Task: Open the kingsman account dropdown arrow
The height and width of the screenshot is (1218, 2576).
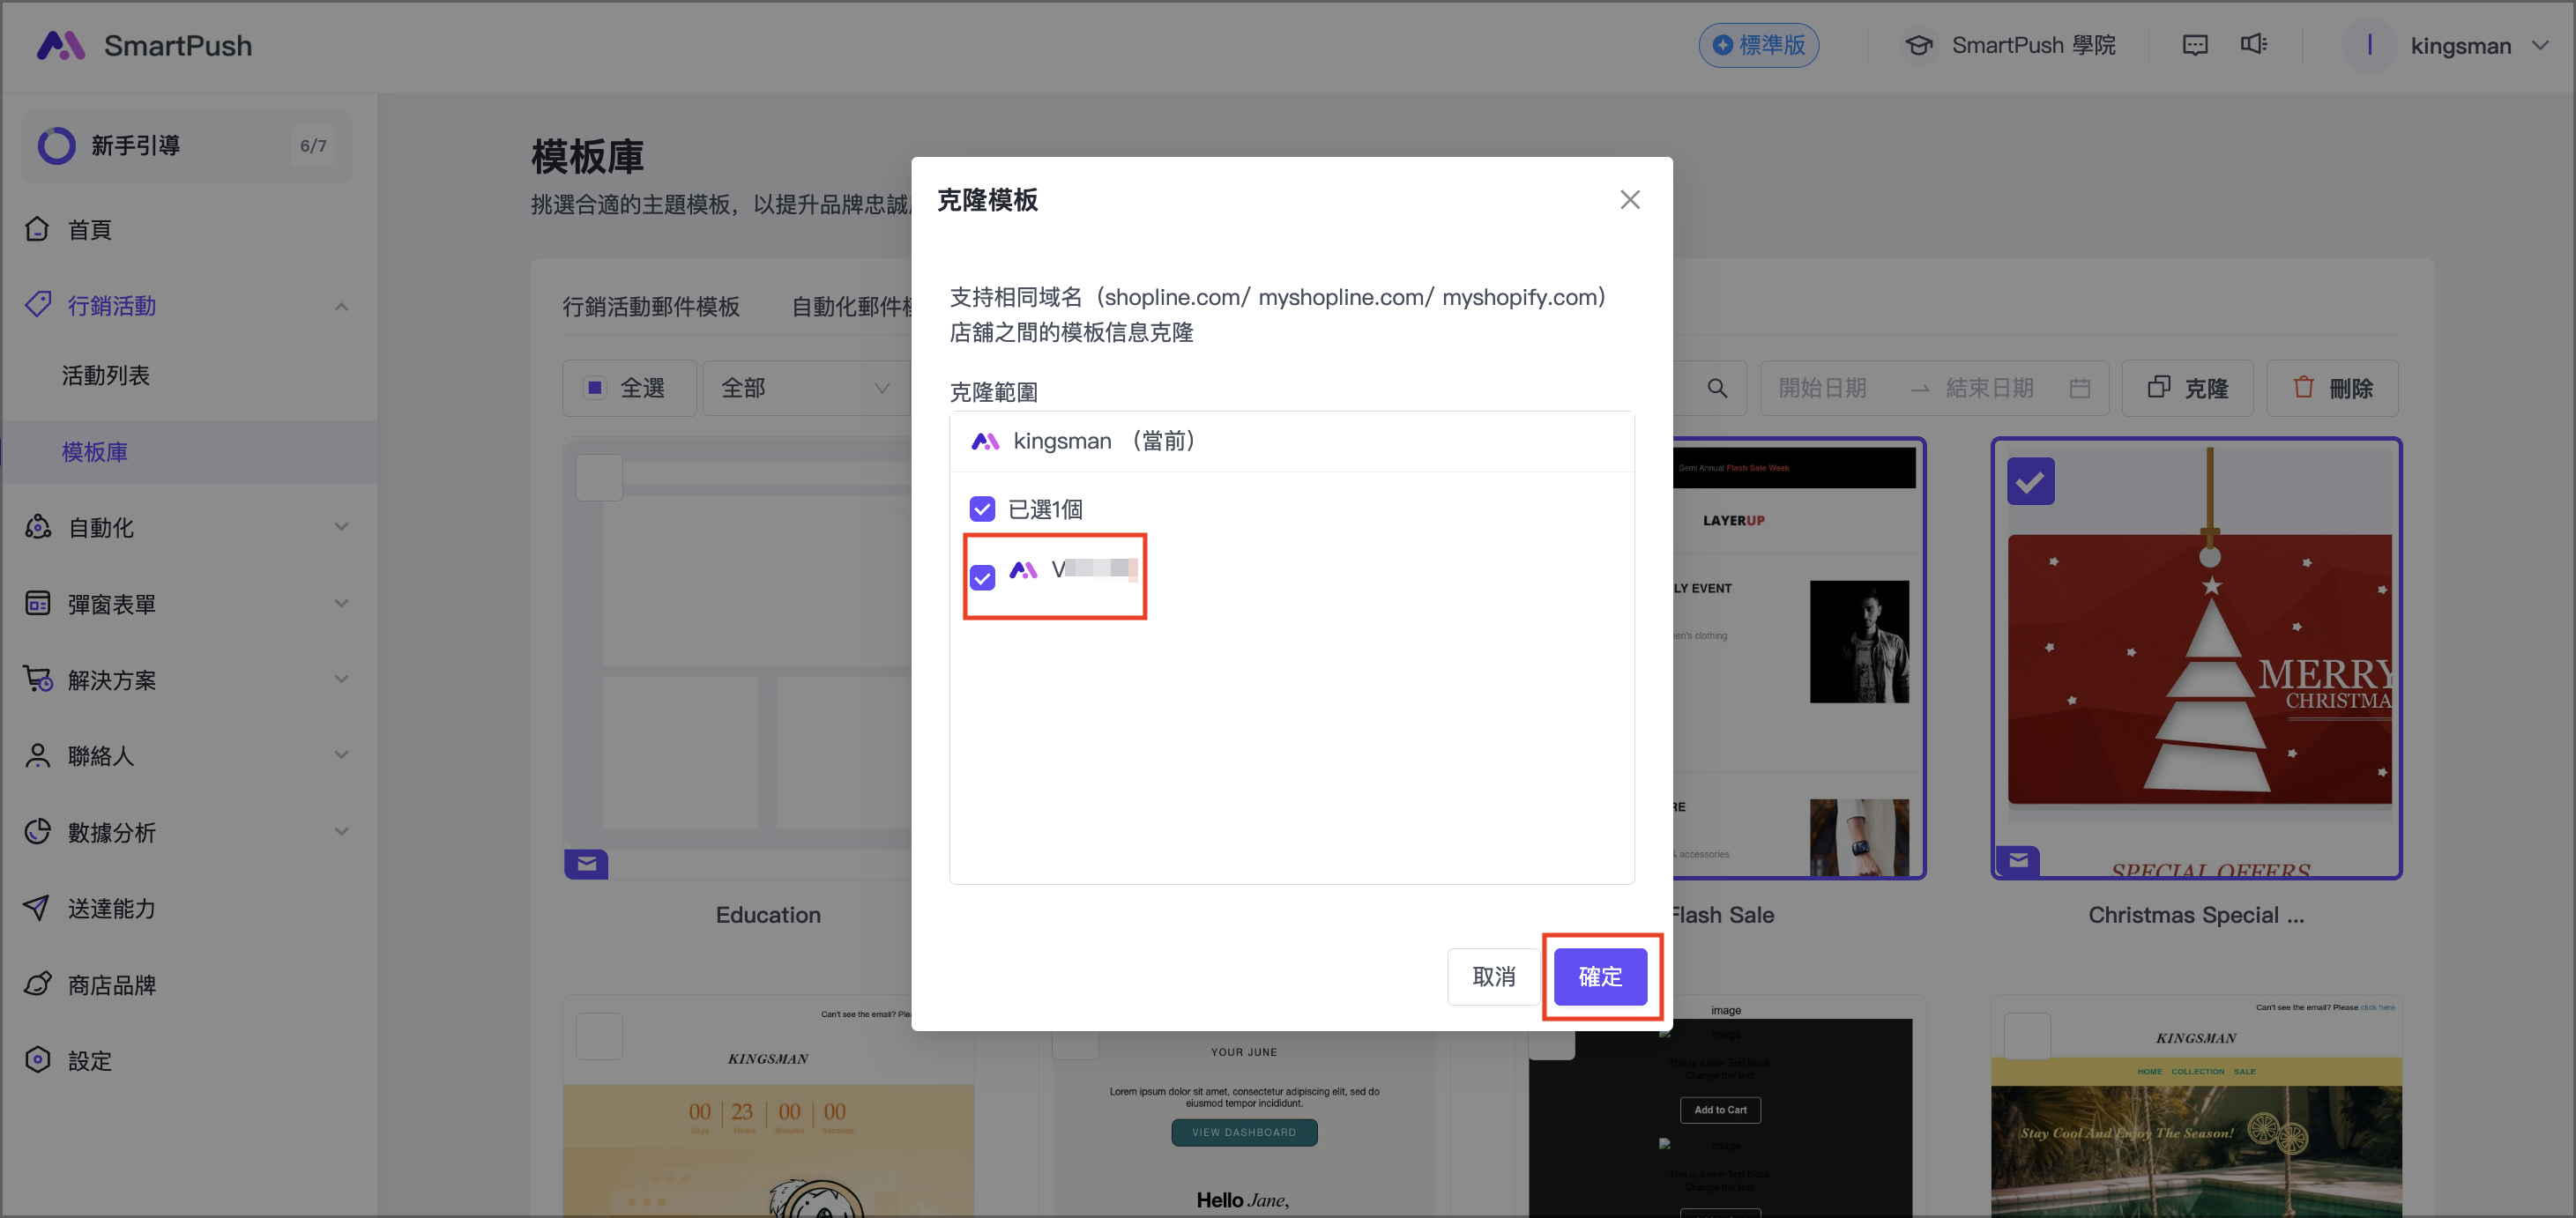Action: click(2540, 45)
